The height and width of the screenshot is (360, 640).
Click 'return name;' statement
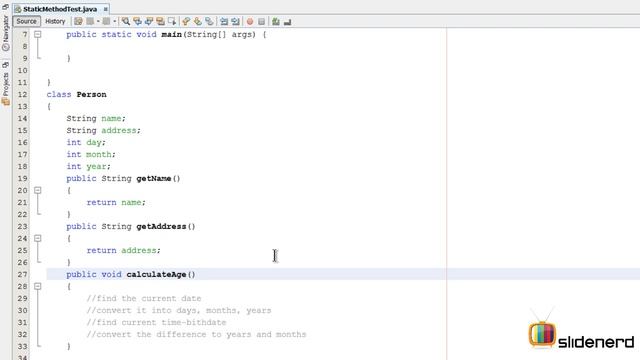[x=116, y=202]
